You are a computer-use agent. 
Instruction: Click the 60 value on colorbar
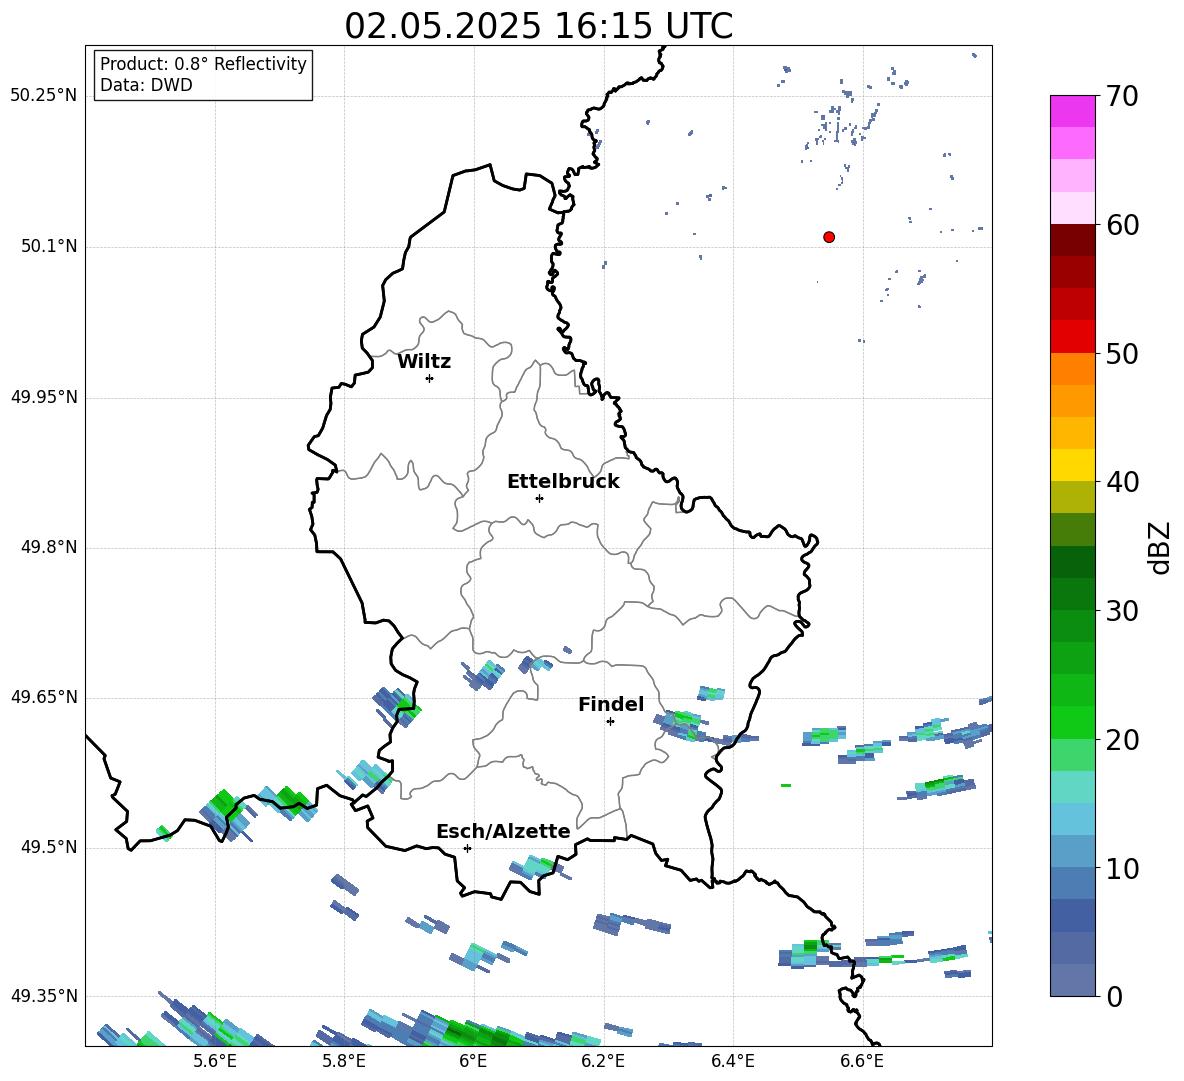(x=1122, y=225)
